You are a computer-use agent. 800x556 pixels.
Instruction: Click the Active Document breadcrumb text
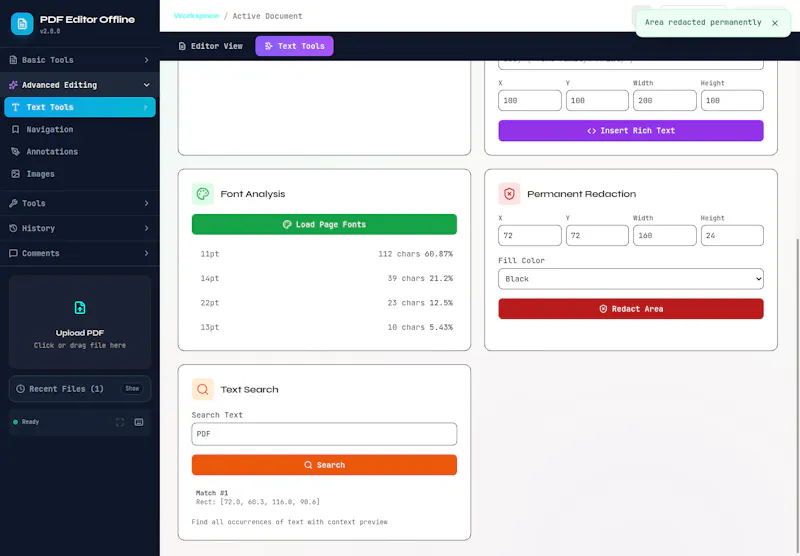(267, 16)
